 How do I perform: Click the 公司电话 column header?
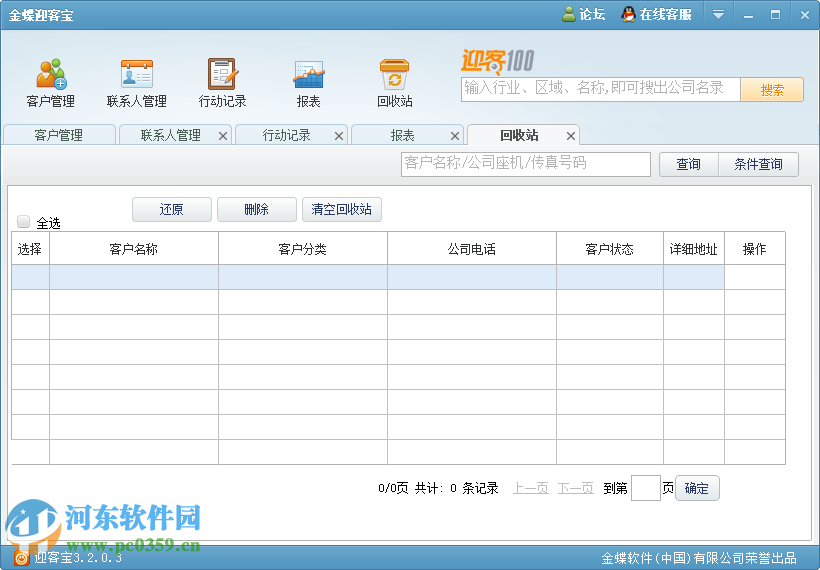pos(472,248)
